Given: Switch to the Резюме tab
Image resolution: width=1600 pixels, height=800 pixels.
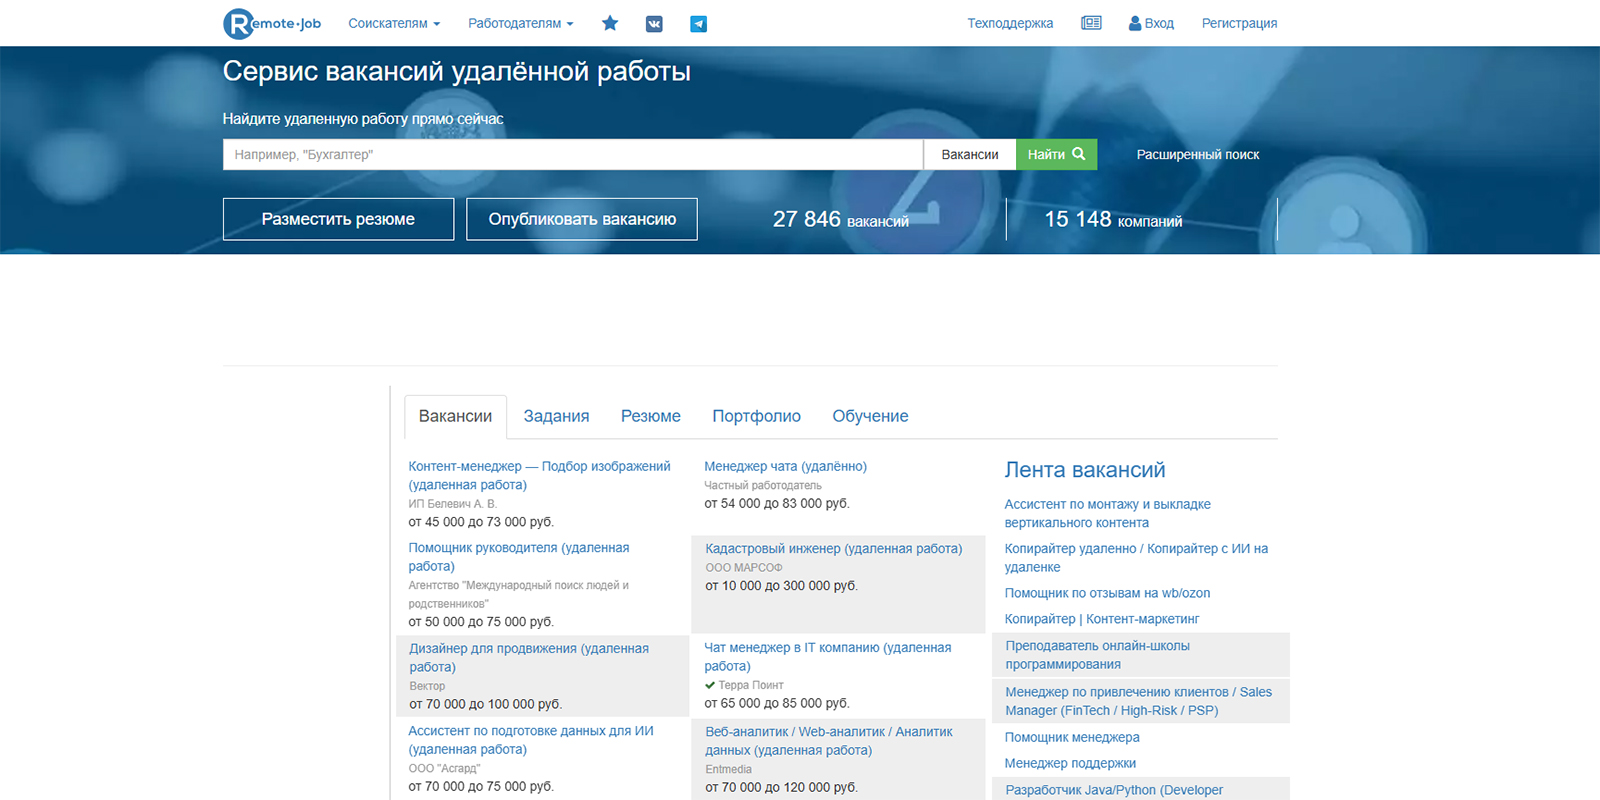Looking at the screenshot, I should [651, 416].
